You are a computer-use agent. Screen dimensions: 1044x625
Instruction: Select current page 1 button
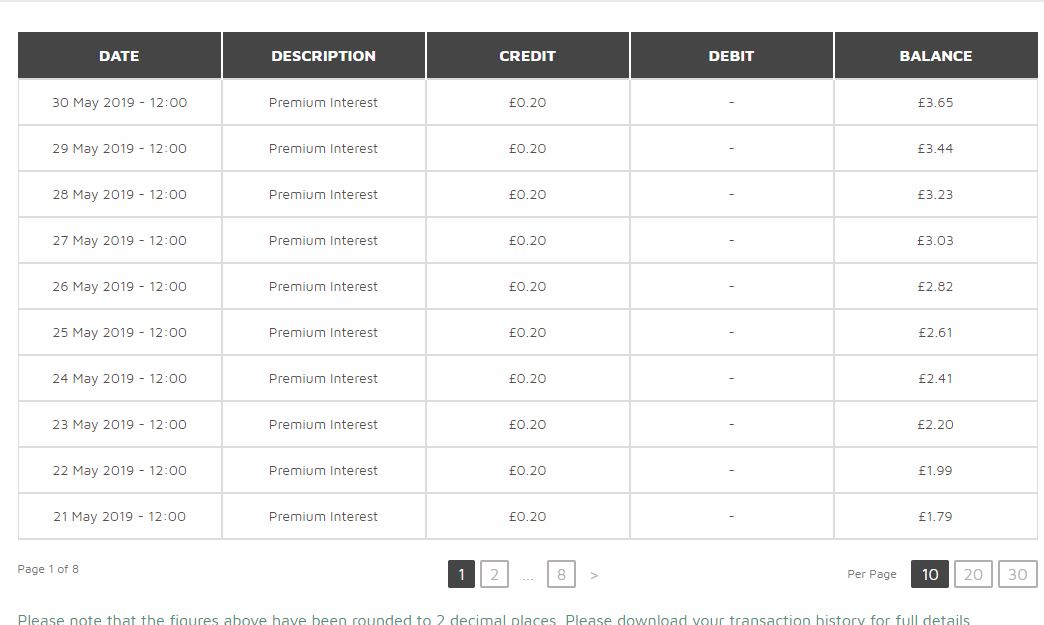461,574
